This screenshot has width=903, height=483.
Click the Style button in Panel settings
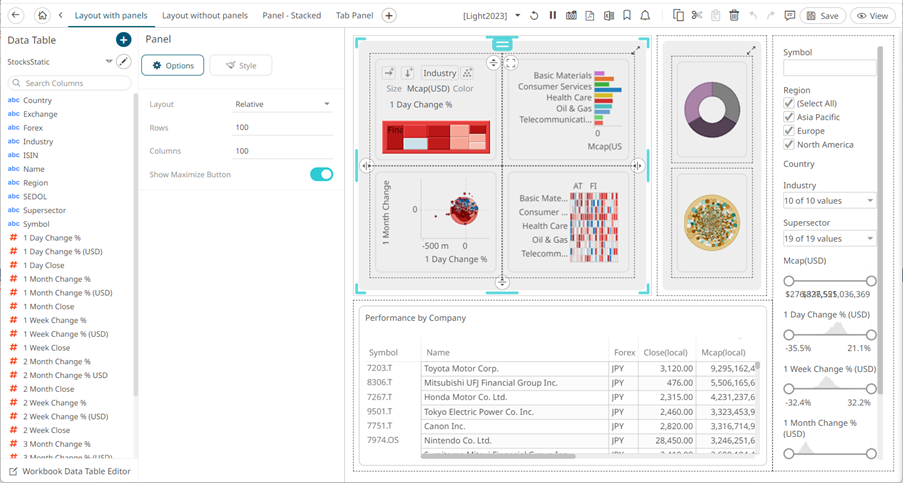(x=240, y=66)
